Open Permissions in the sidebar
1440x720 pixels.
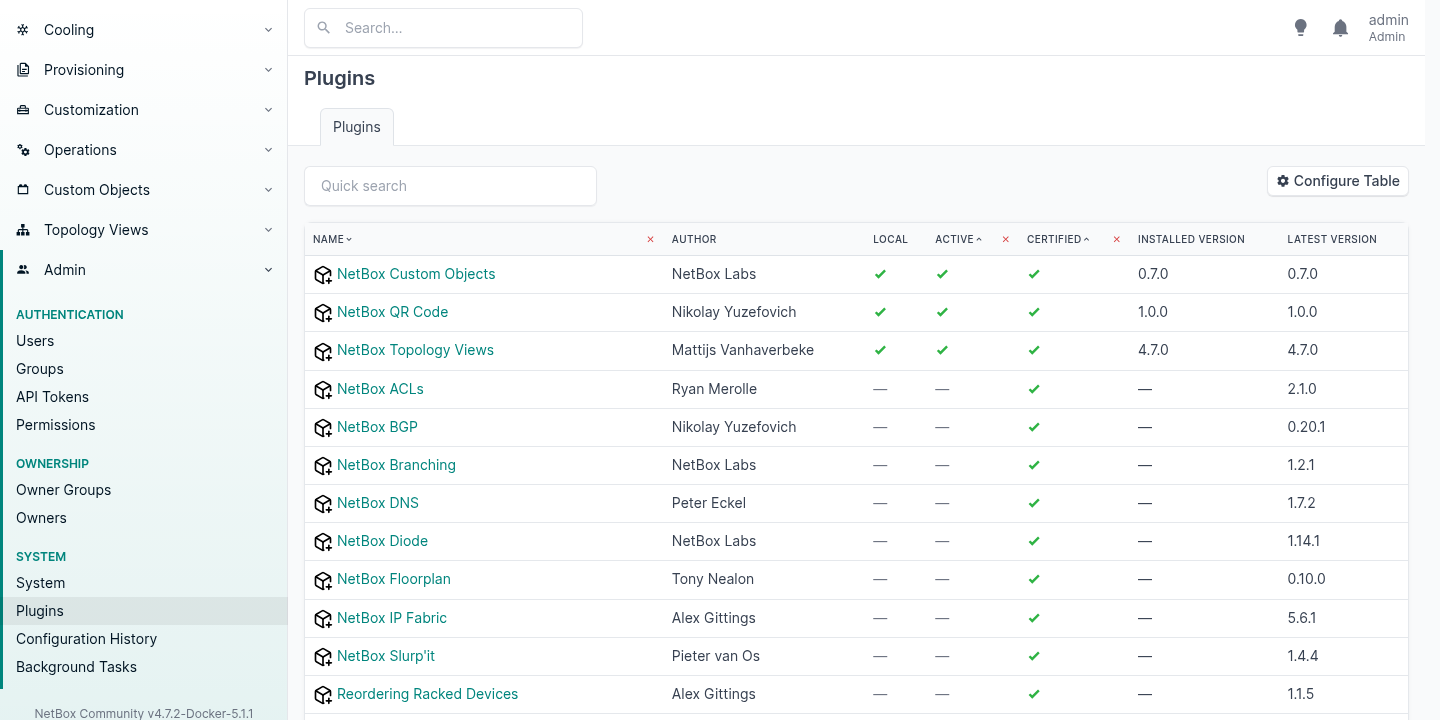click(56, 425)
